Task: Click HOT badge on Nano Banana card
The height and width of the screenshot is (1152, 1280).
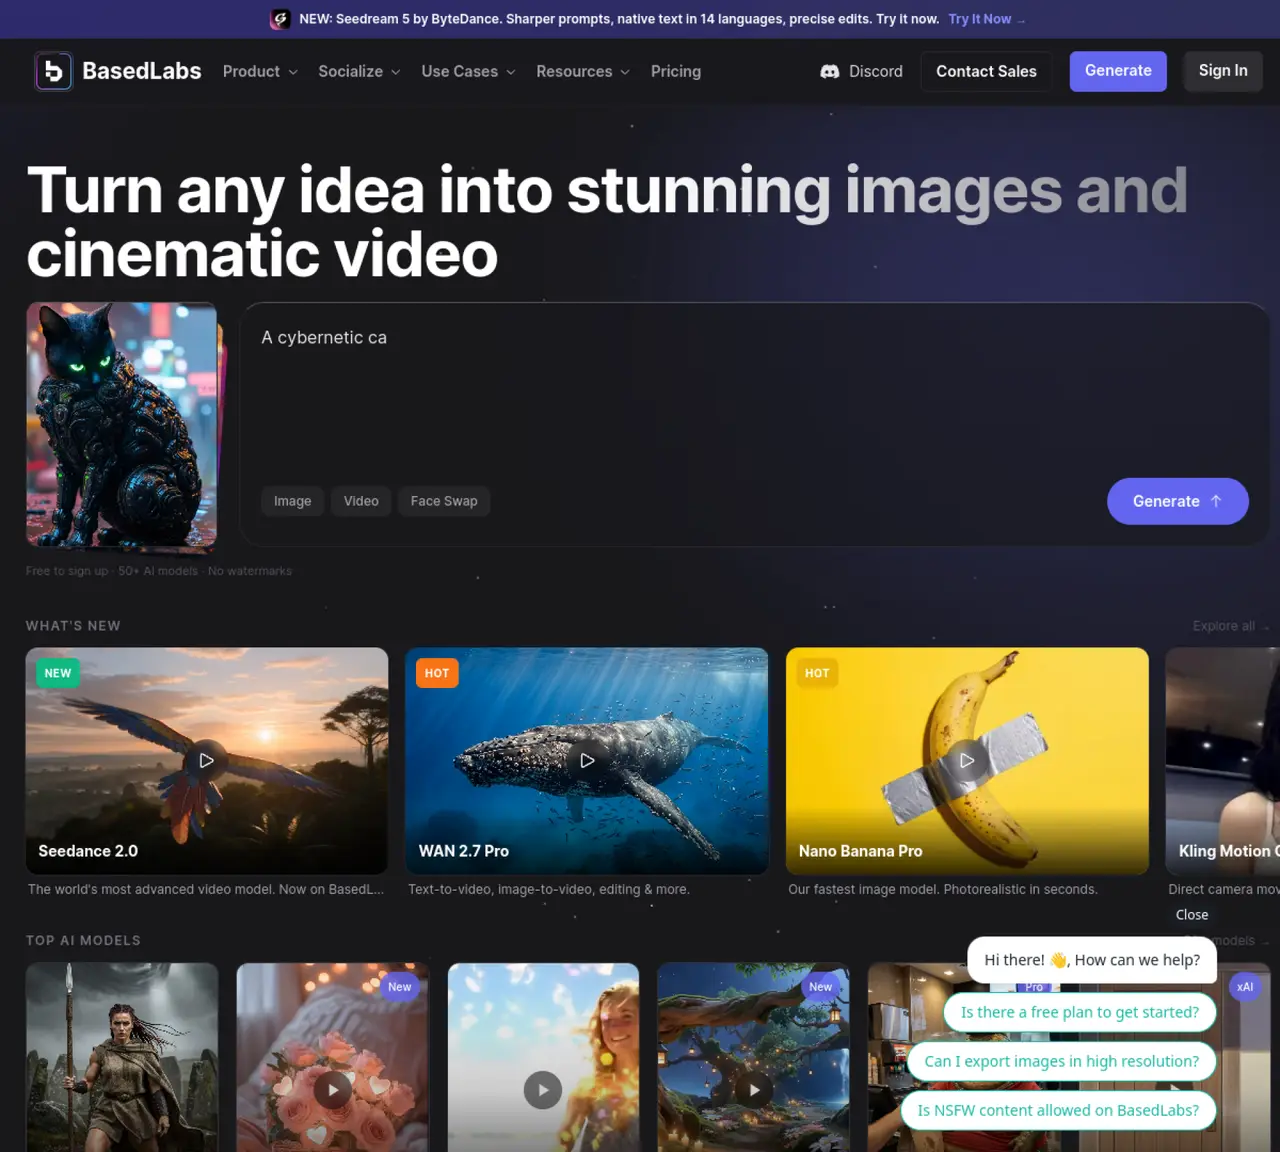Action: (x=817, y=673)
